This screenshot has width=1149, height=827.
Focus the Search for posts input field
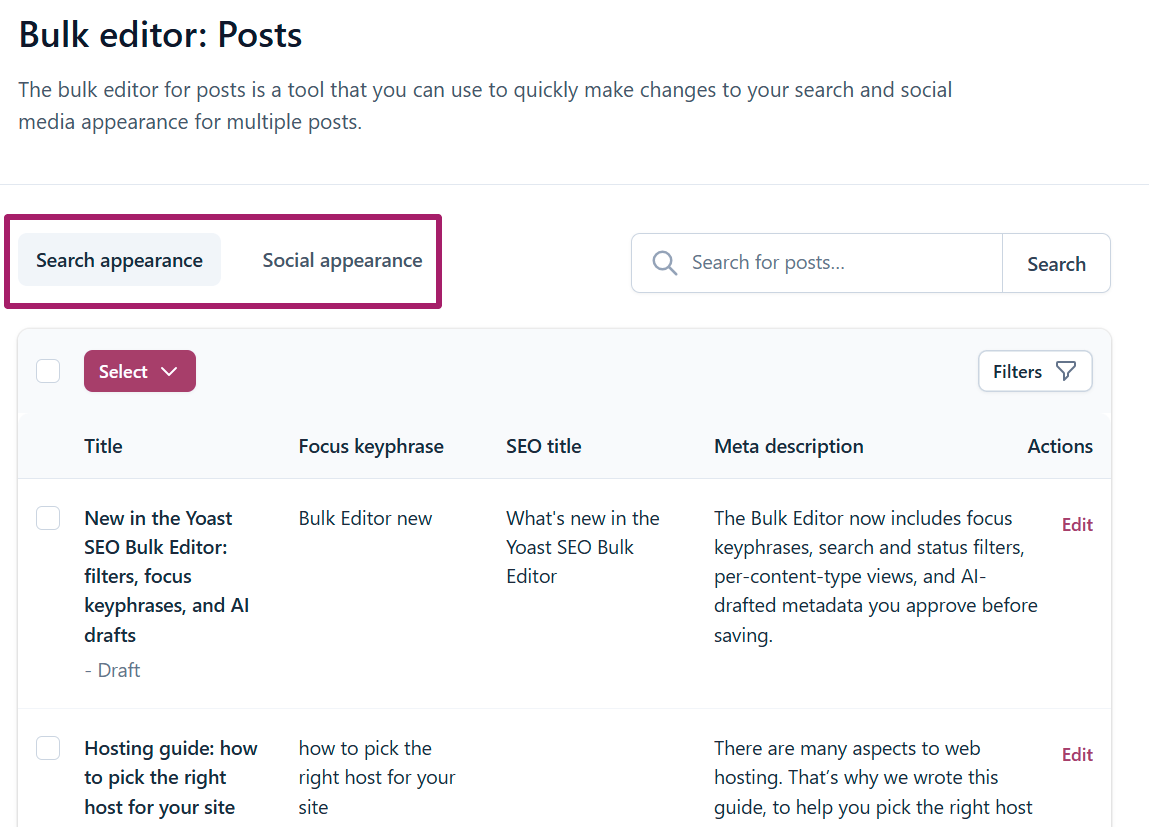(817, 263)
